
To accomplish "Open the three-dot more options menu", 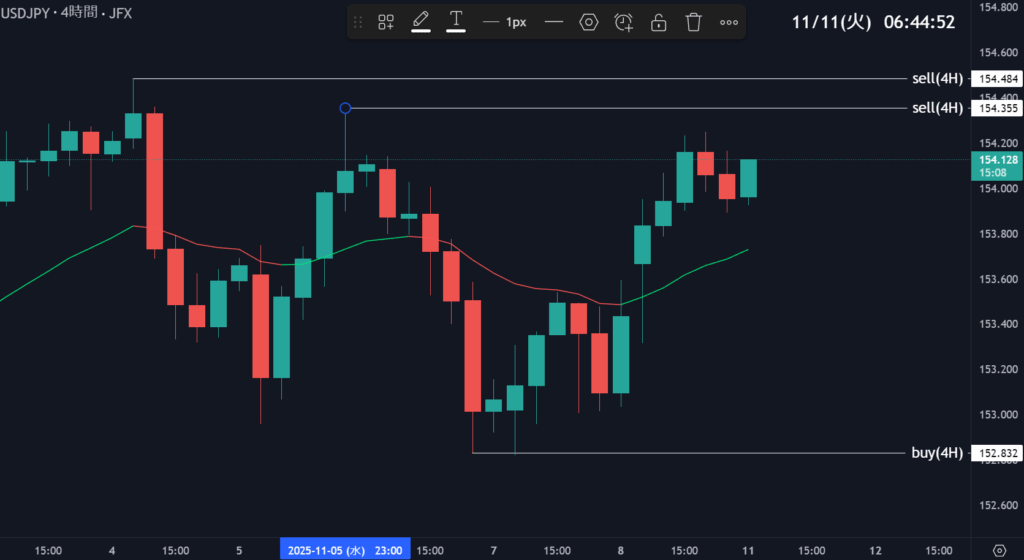I will (729, 22).
